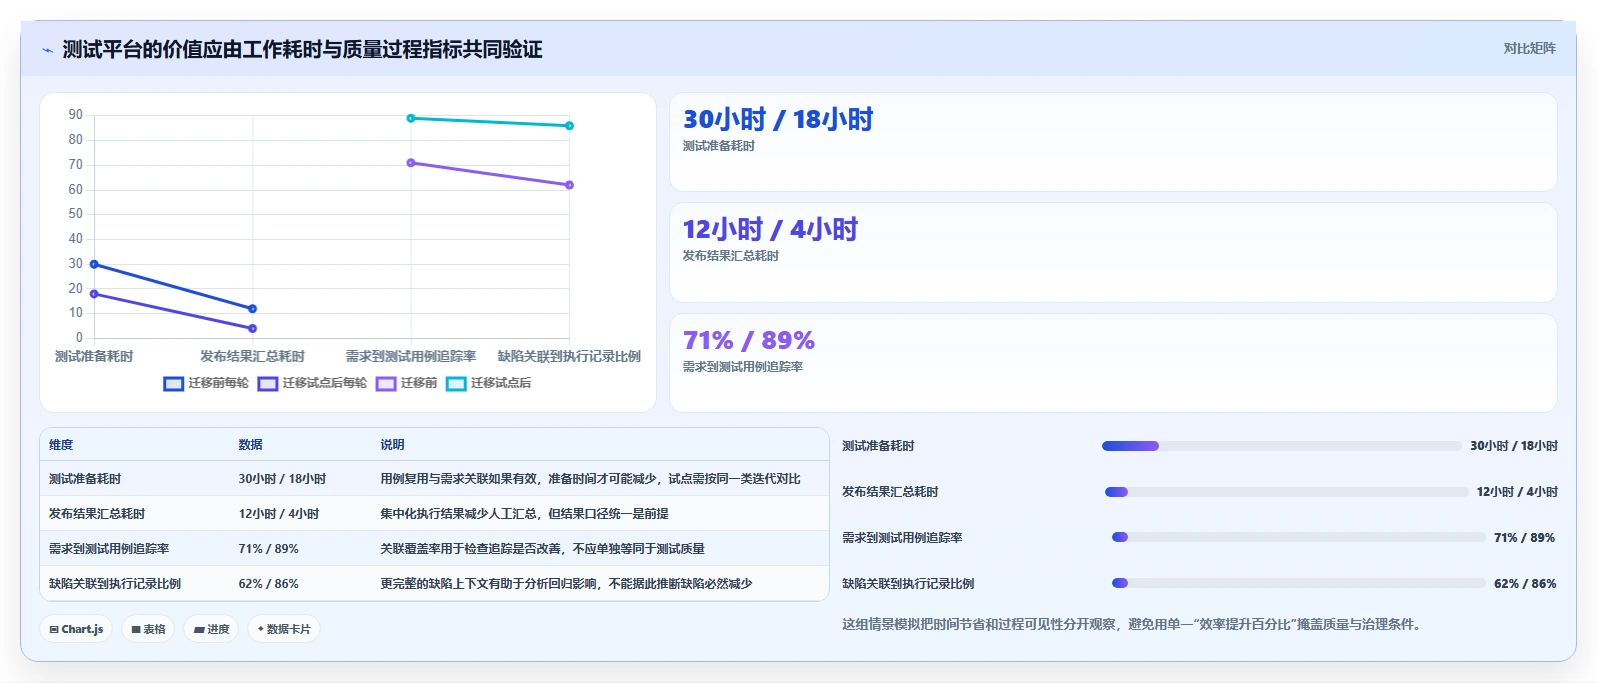
Task: Click the small icon before the page title
Action: click(x=47, y=50)
